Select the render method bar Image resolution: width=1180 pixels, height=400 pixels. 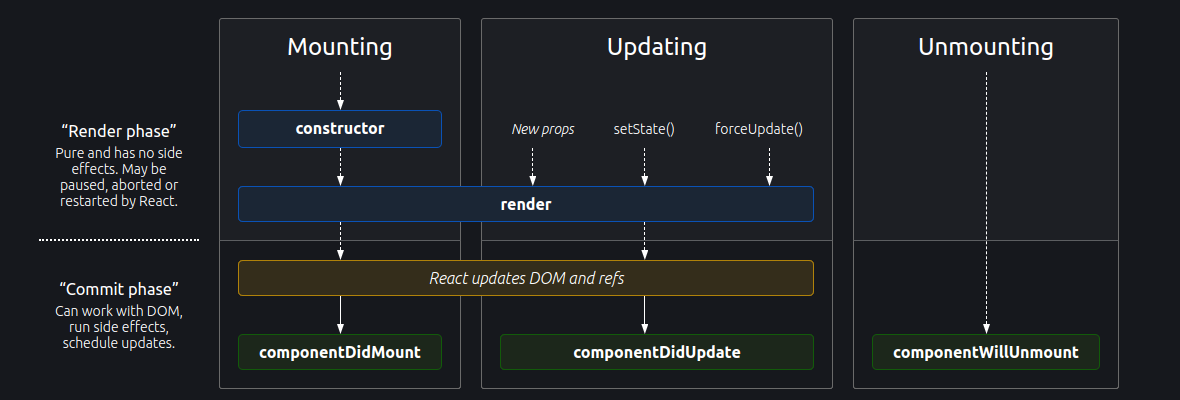[x=525, y=204]
